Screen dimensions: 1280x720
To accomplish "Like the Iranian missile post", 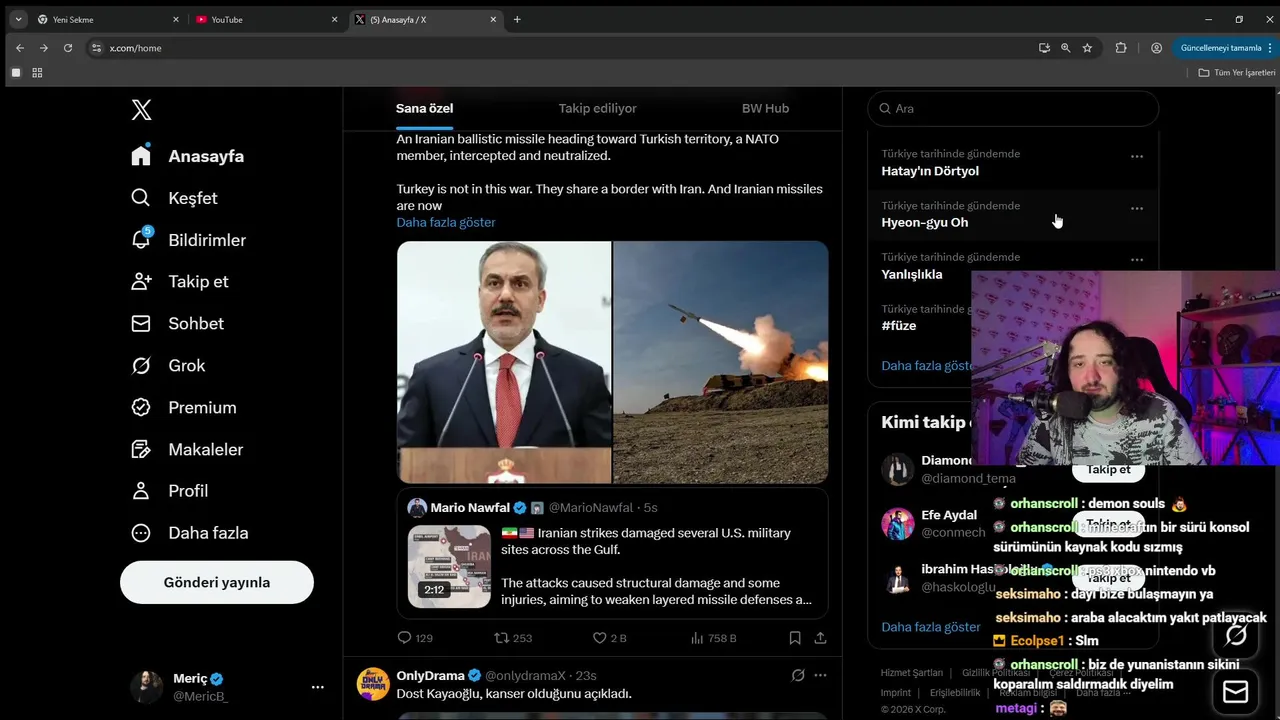I will [x=600, y=638].
